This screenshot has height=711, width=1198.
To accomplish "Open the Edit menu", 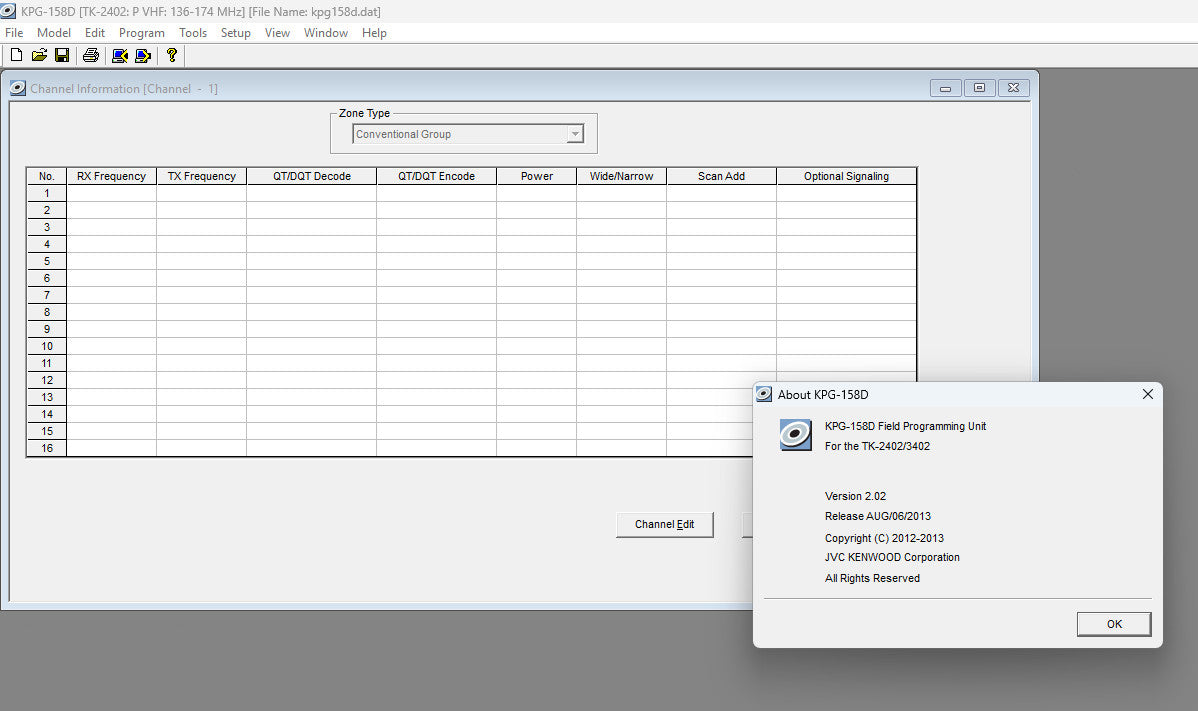I will point(95,33).
